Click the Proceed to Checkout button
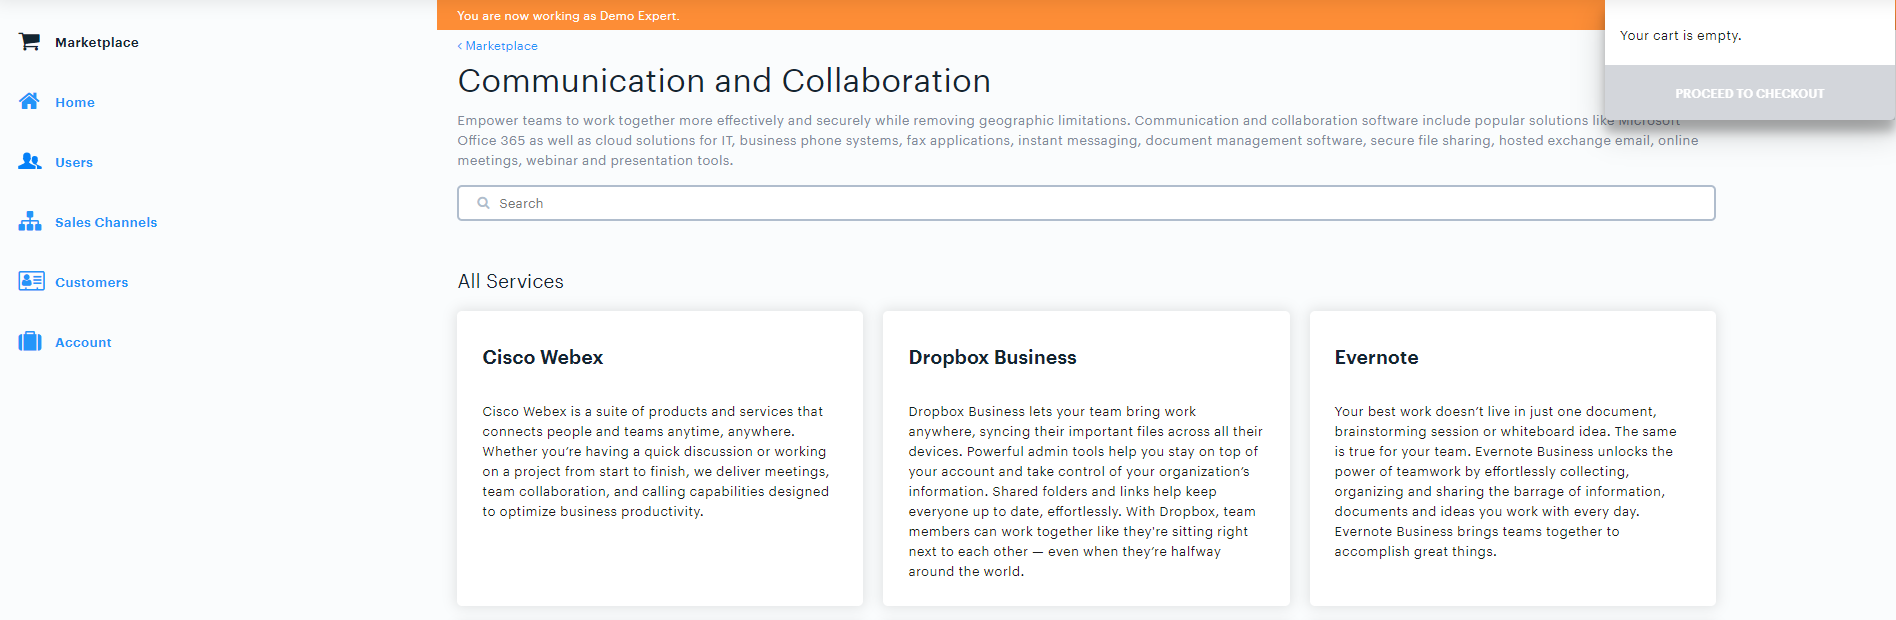The height and width of the screenshot is (620, 1896). coord(1750,93)
